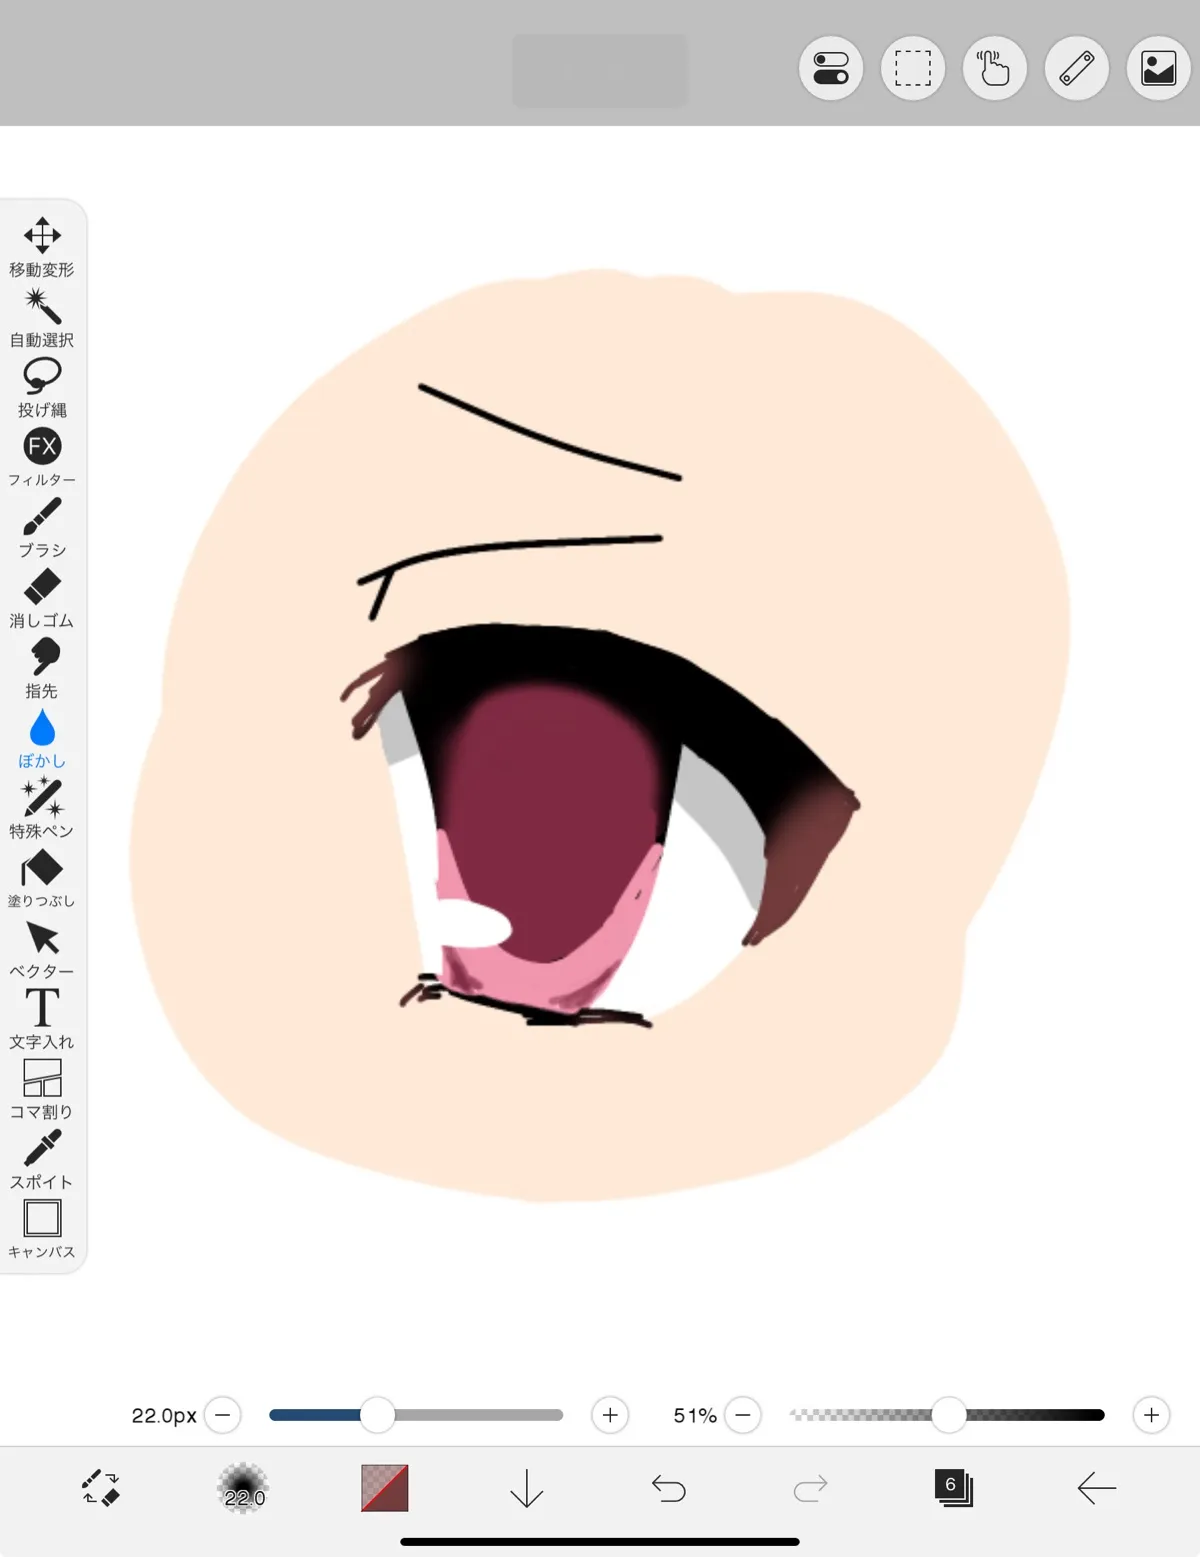Open the ruler tool menu

[1077, 69]
